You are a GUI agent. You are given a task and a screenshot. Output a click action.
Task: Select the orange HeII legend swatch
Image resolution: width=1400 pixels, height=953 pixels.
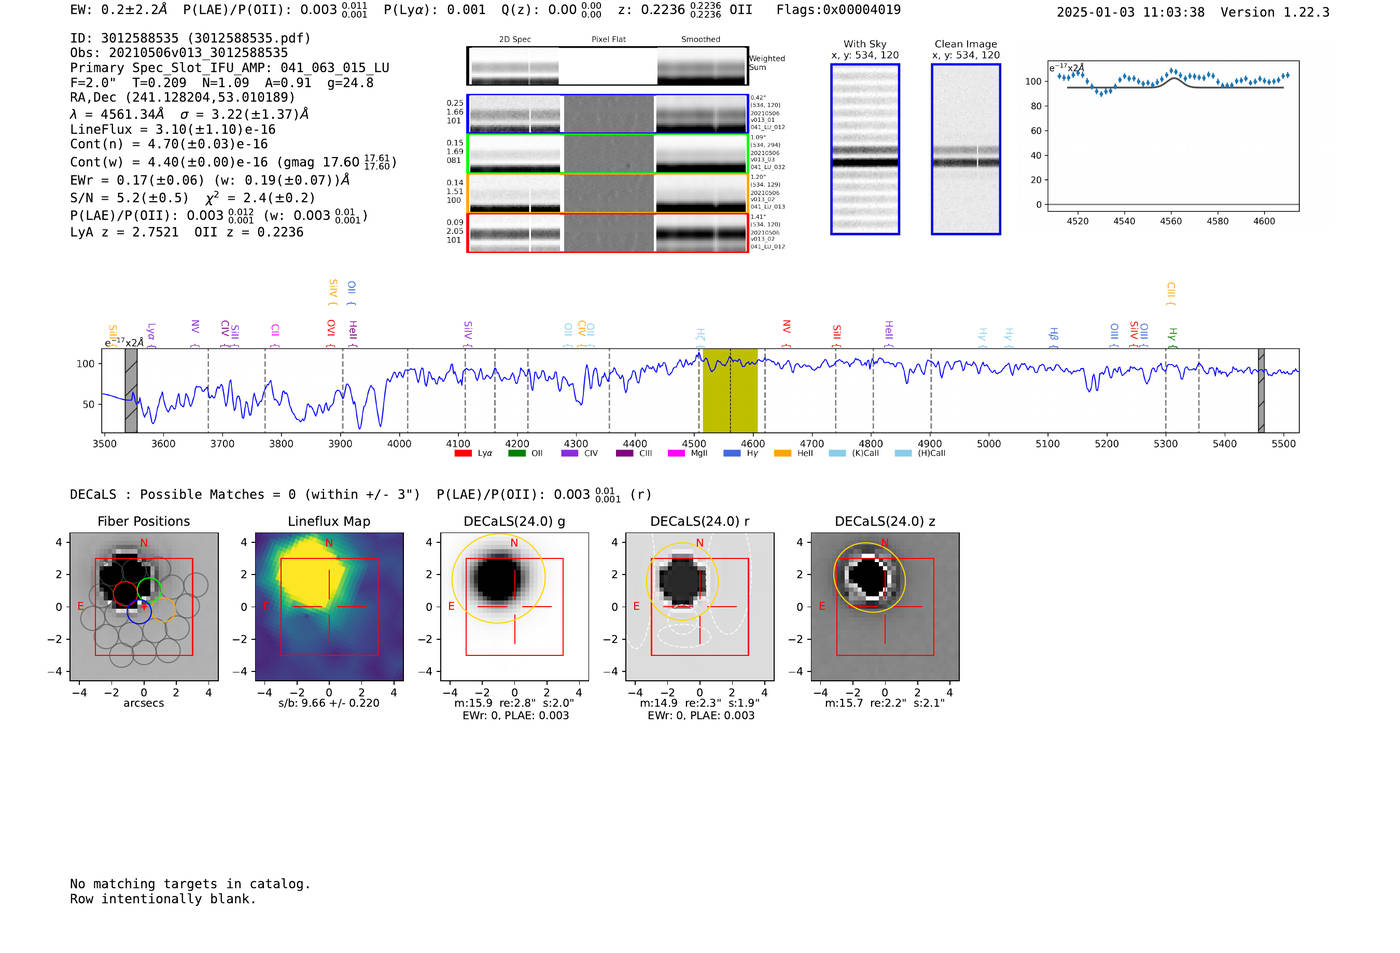[782, 453]
